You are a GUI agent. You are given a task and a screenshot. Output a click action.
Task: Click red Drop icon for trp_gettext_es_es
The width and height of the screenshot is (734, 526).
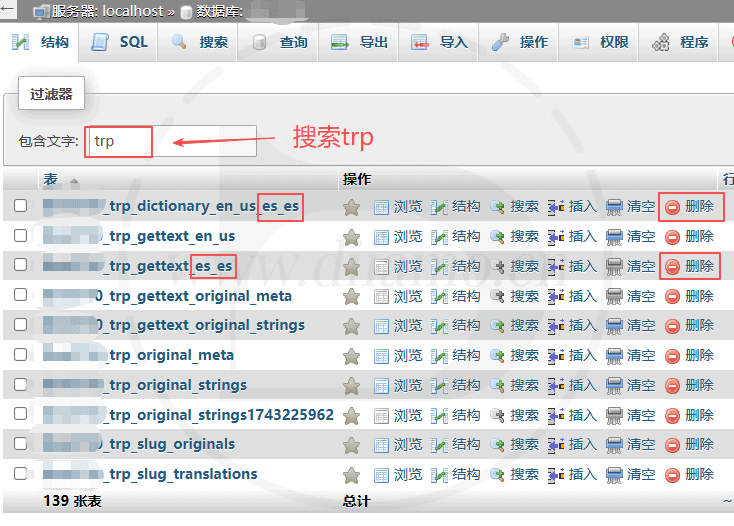point(673,267)
